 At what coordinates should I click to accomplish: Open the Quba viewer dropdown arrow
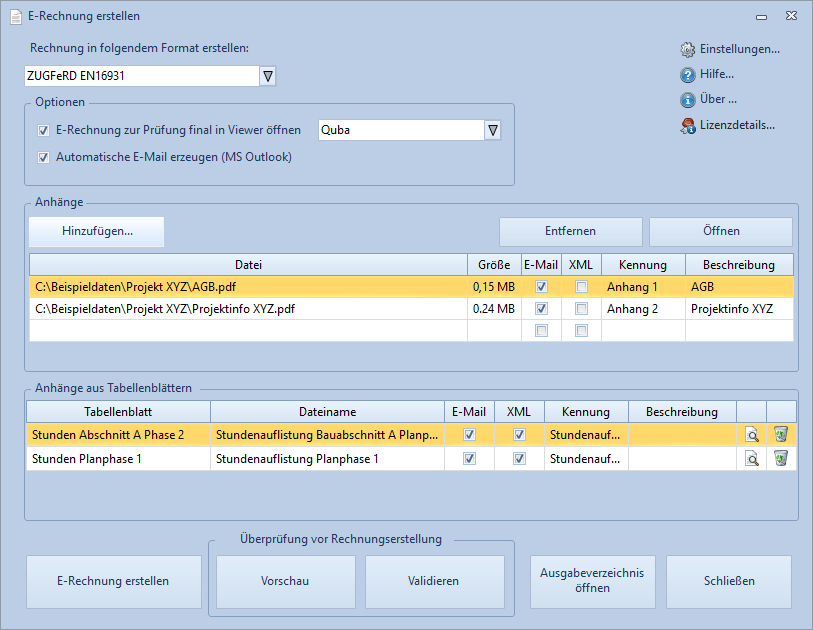pos(493,130)
